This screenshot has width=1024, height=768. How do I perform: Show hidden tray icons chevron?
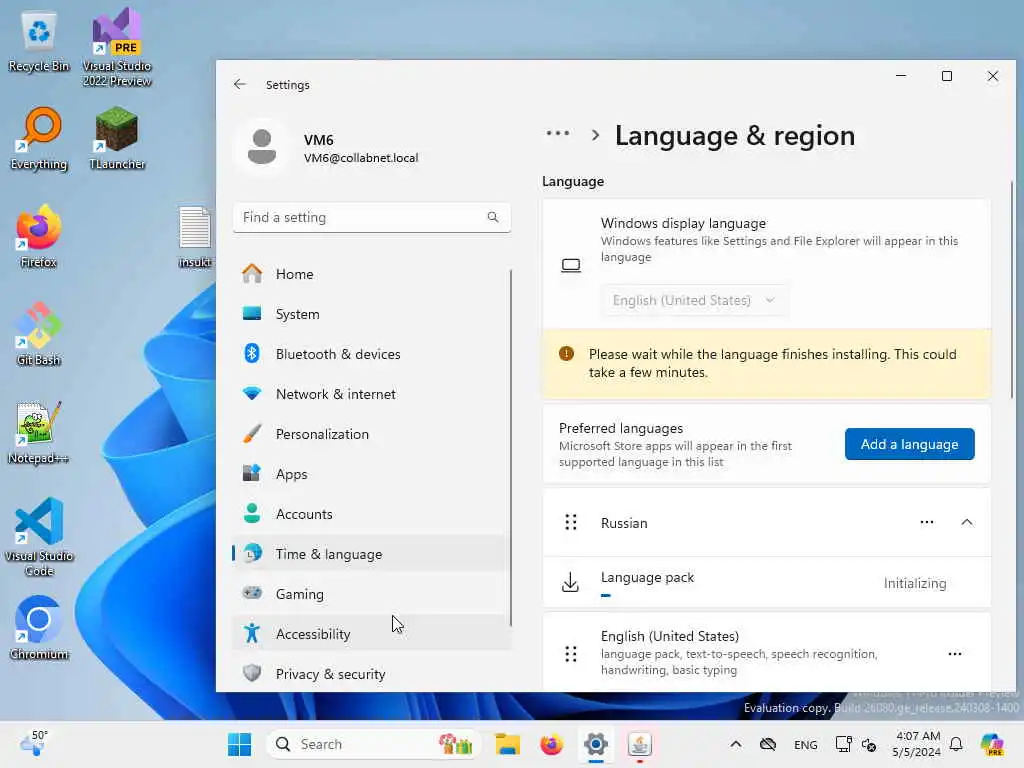[735, 744]
